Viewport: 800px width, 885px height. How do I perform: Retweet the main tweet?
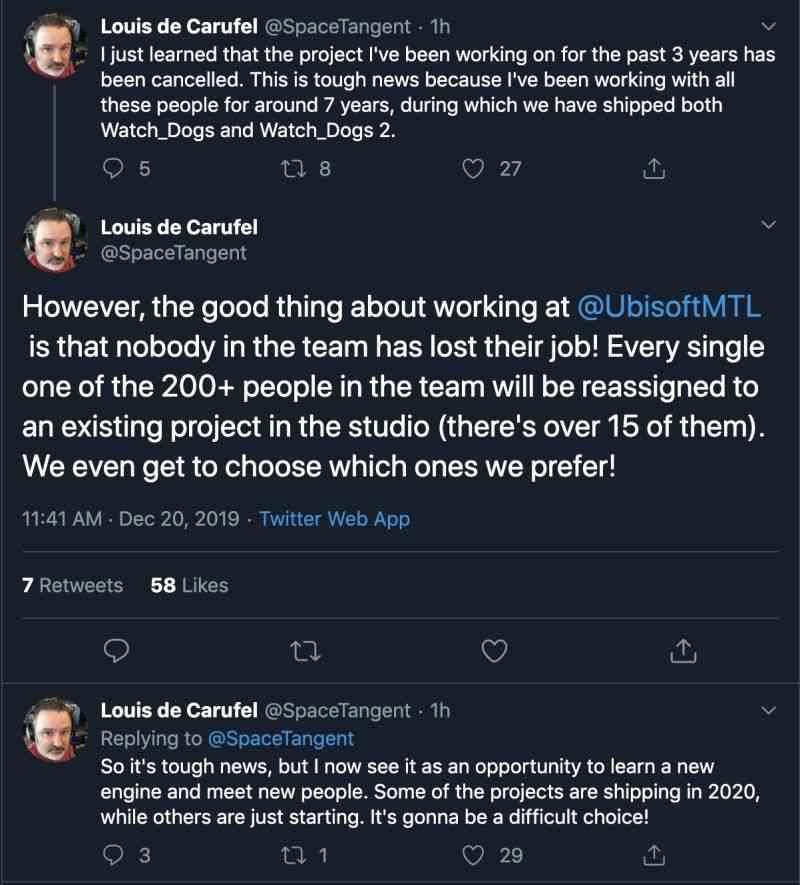coord(306,651)
